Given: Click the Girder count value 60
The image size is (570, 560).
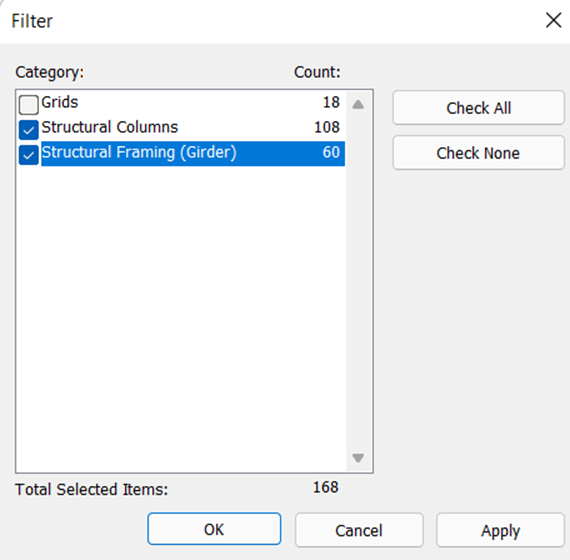Looking at the screenshot, I should click(331, 152).
